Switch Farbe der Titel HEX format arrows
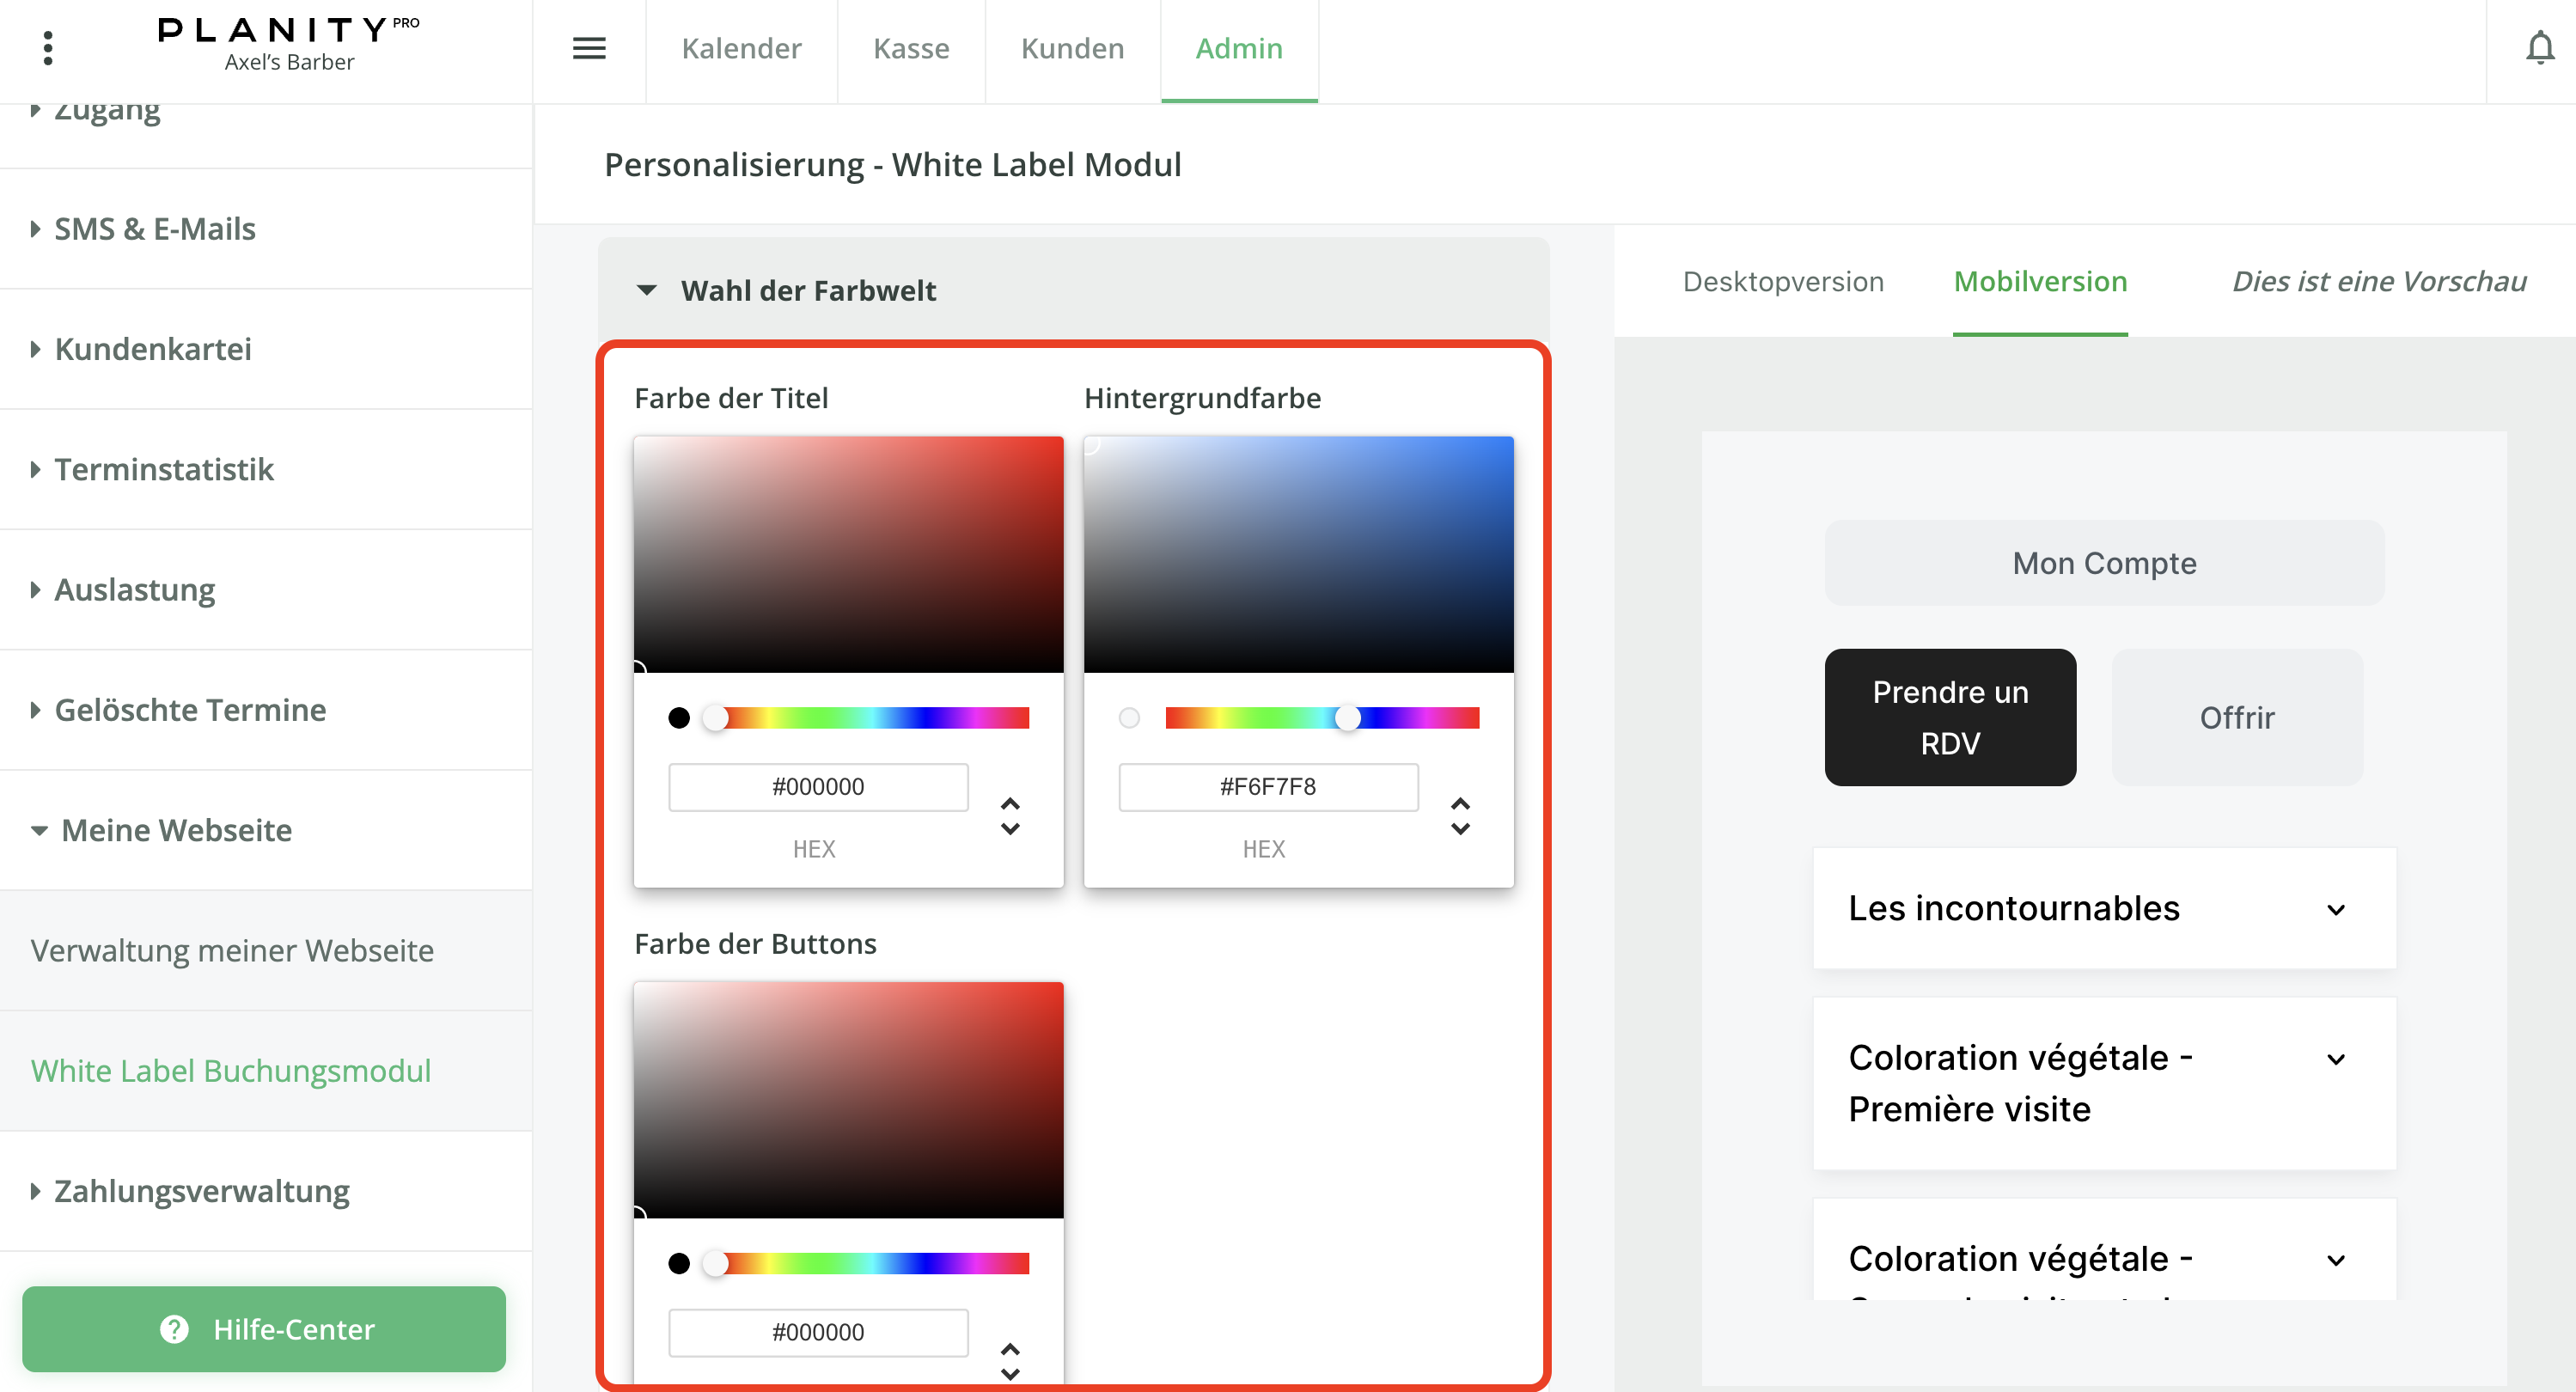 coord(1010,816)
